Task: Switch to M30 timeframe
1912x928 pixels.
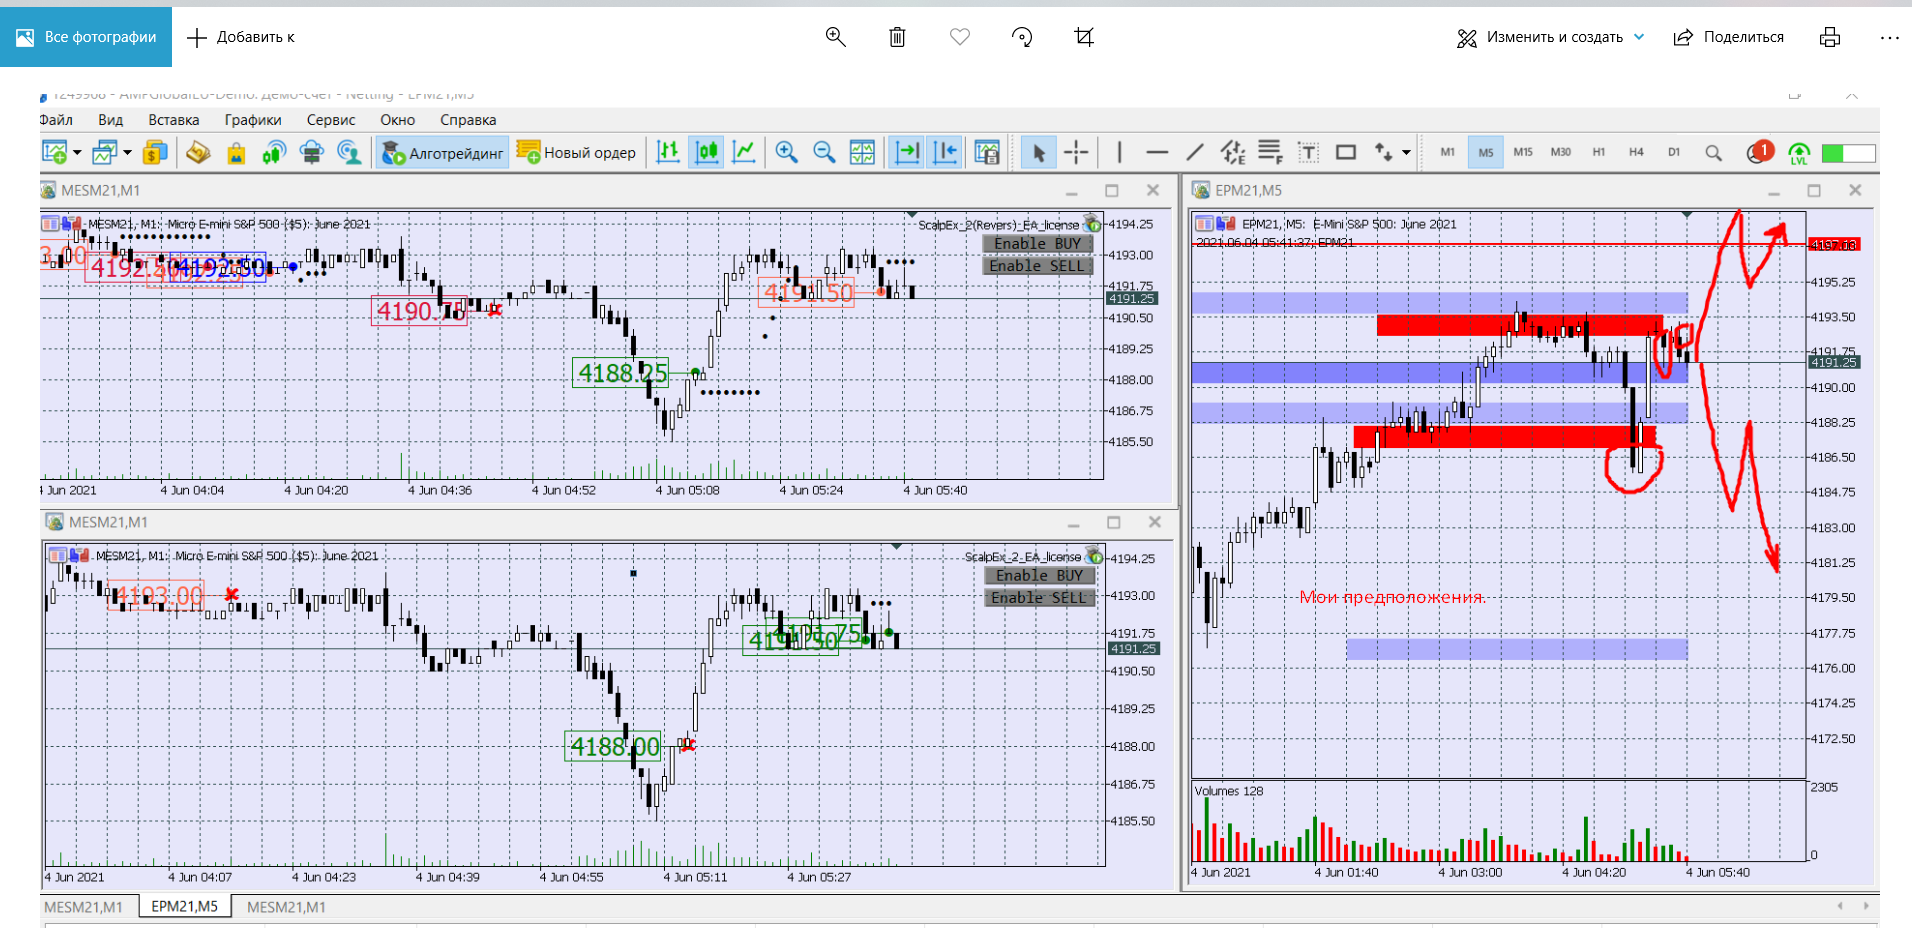Action: click(1561, 153)
